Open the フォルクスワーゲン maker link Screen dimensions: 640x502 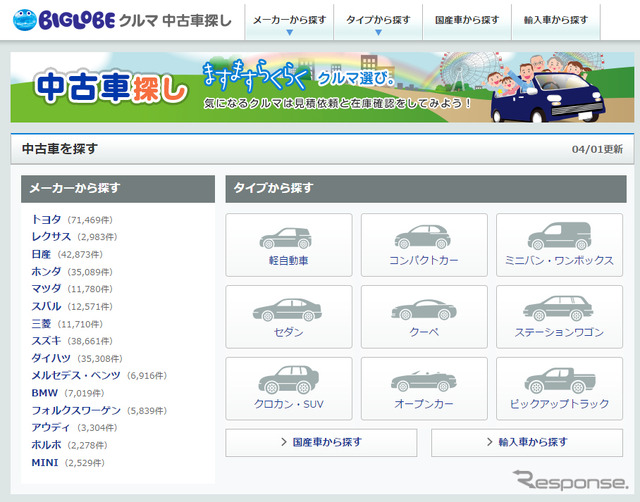coord(76,410)
